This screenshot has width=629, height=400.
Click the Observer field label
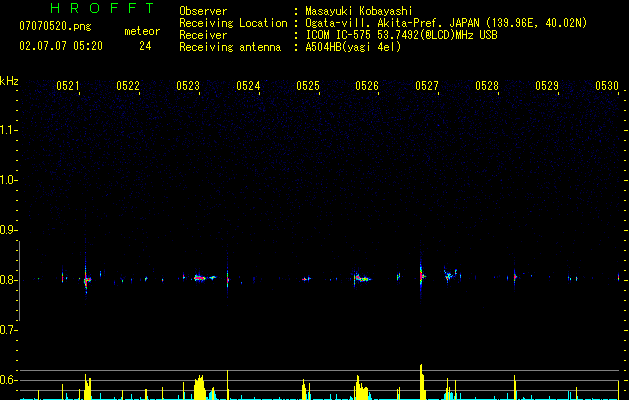[203, 11]
